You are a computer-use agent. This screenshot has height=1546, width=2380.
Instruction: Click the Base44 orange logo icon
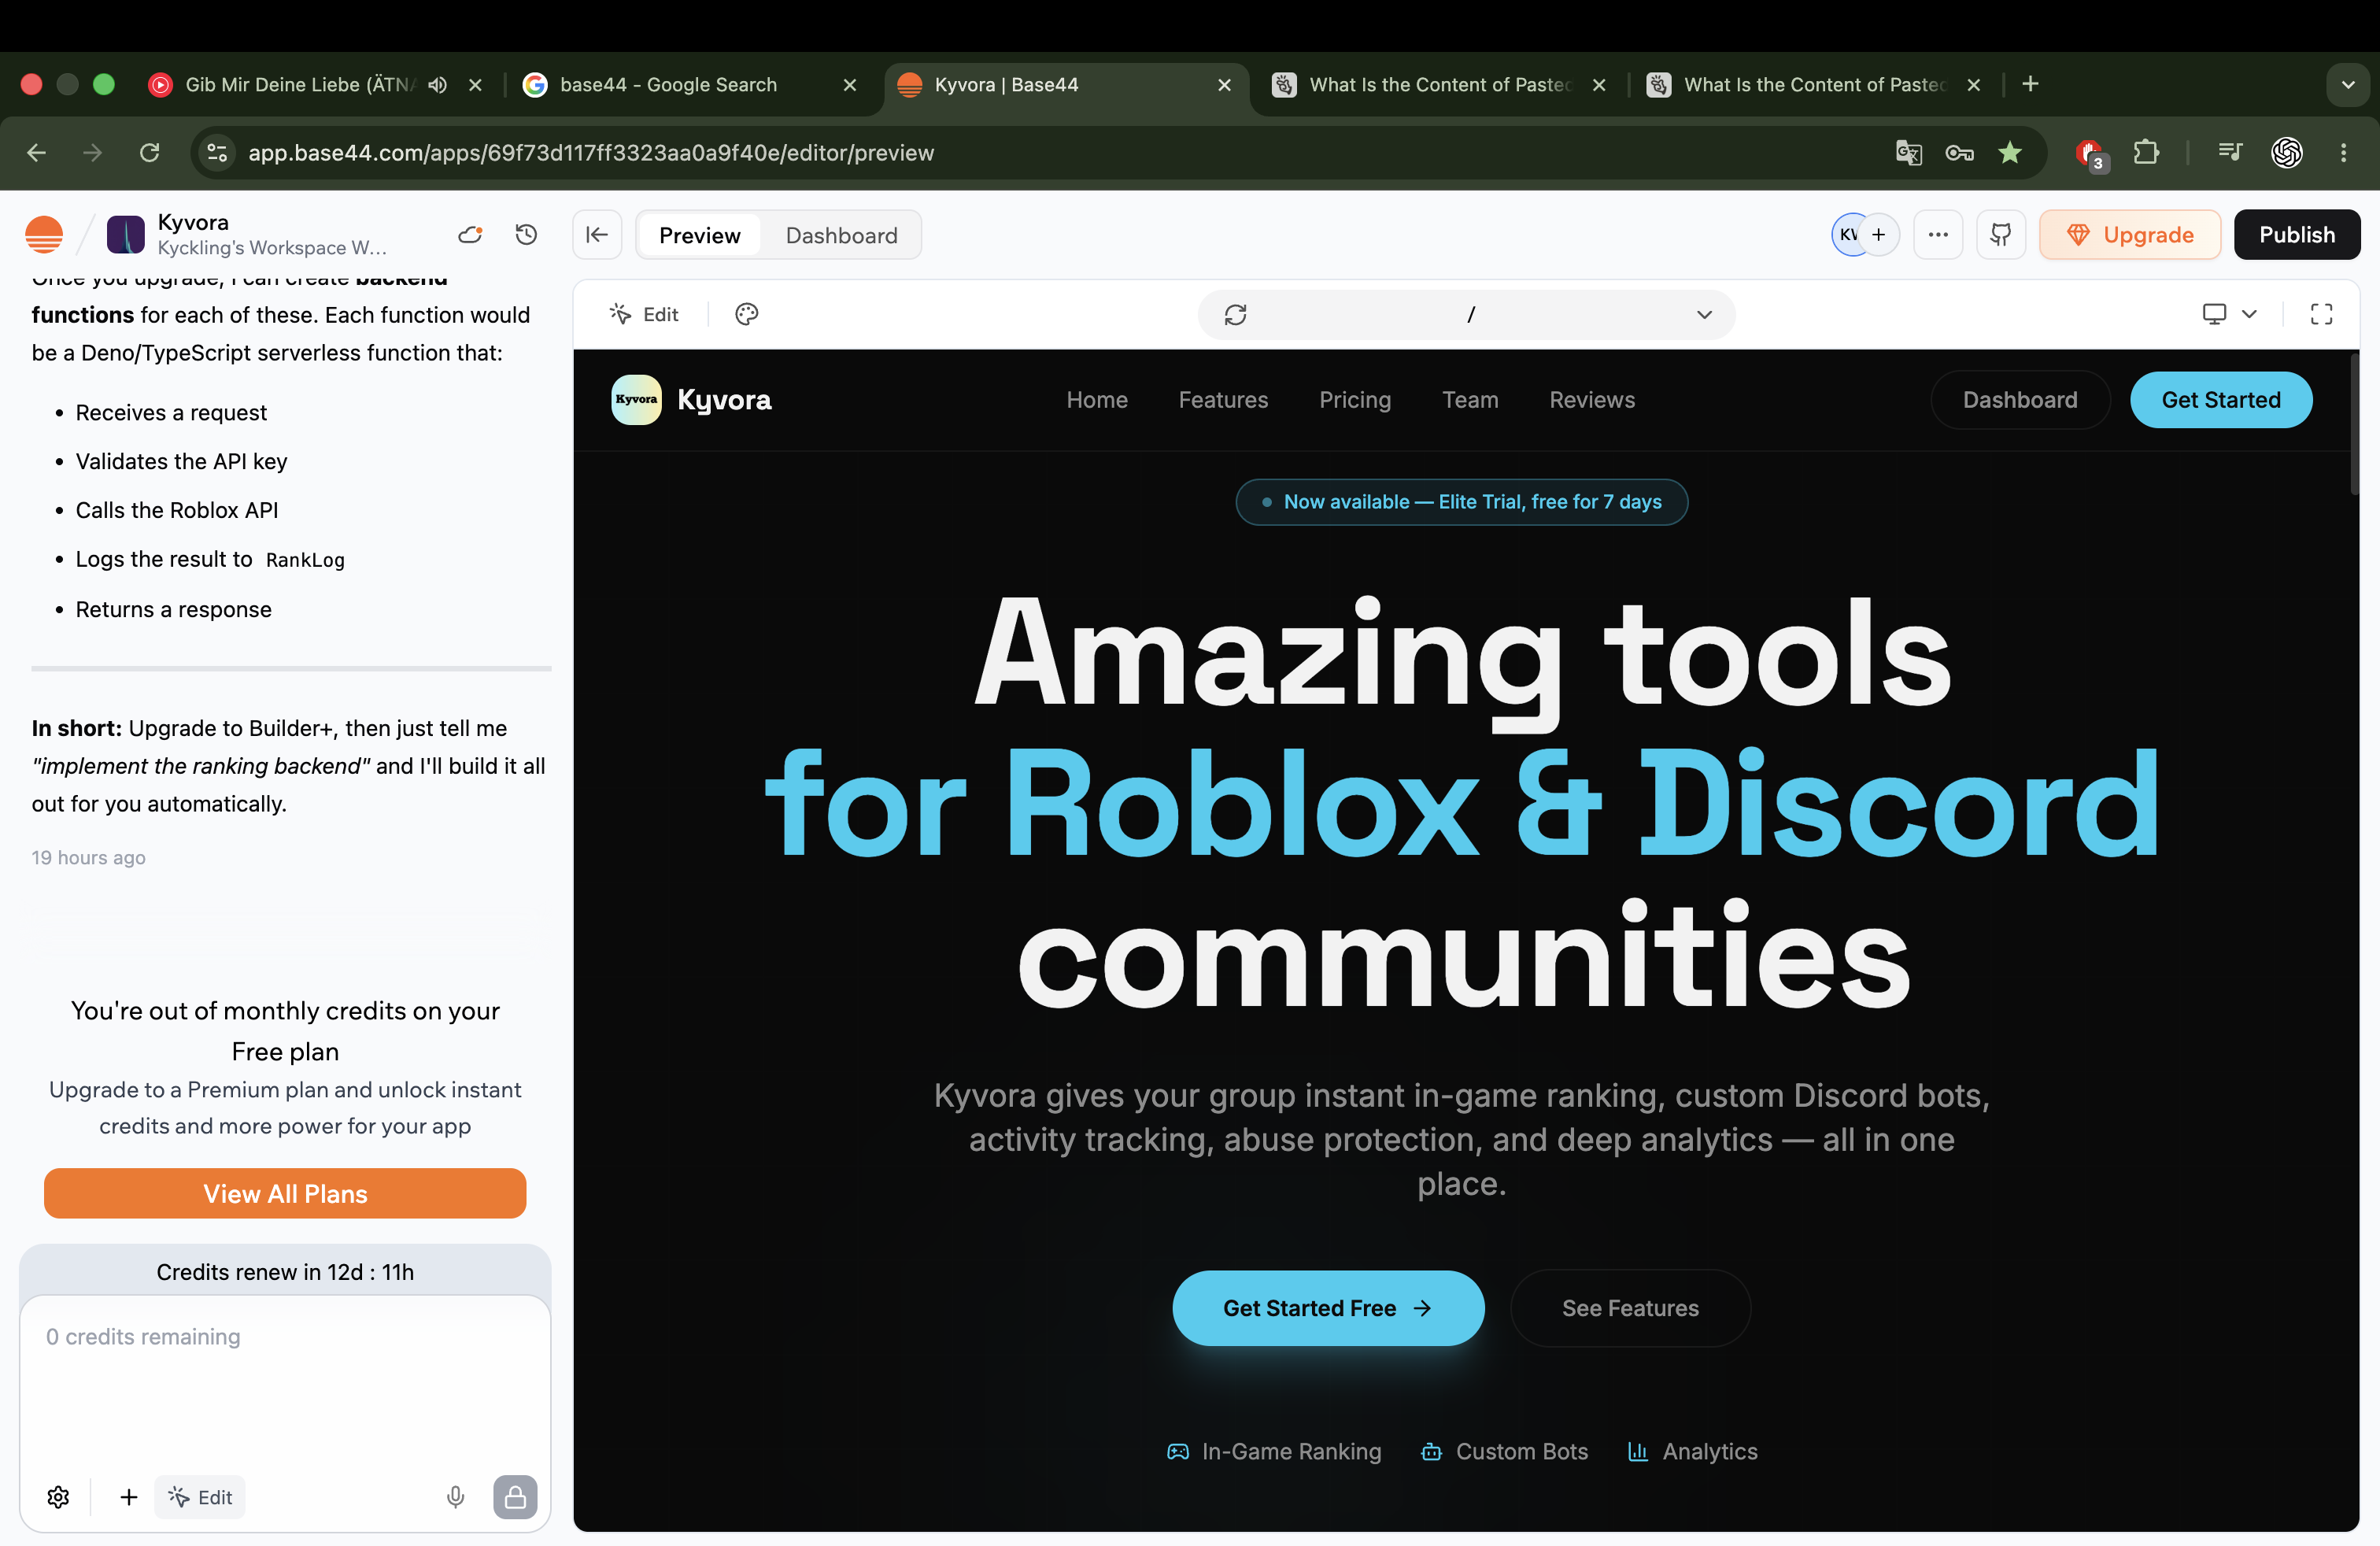(44, 234)
